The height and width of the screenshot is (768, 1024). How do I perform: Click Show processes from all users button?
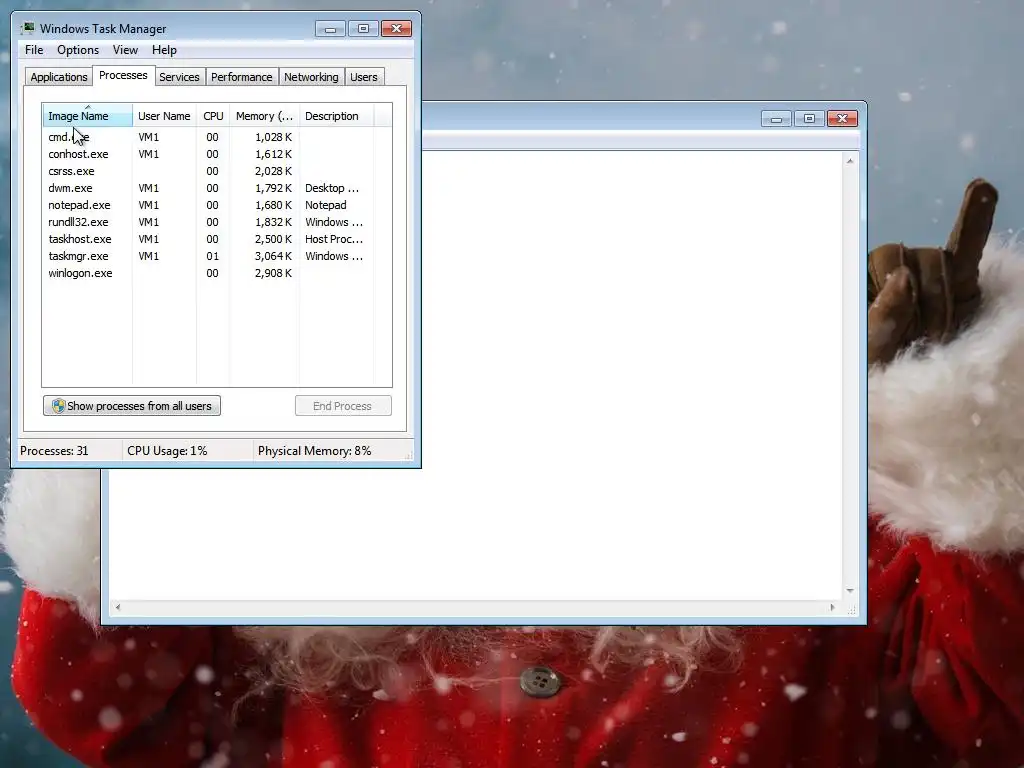(x=132, y=406)
